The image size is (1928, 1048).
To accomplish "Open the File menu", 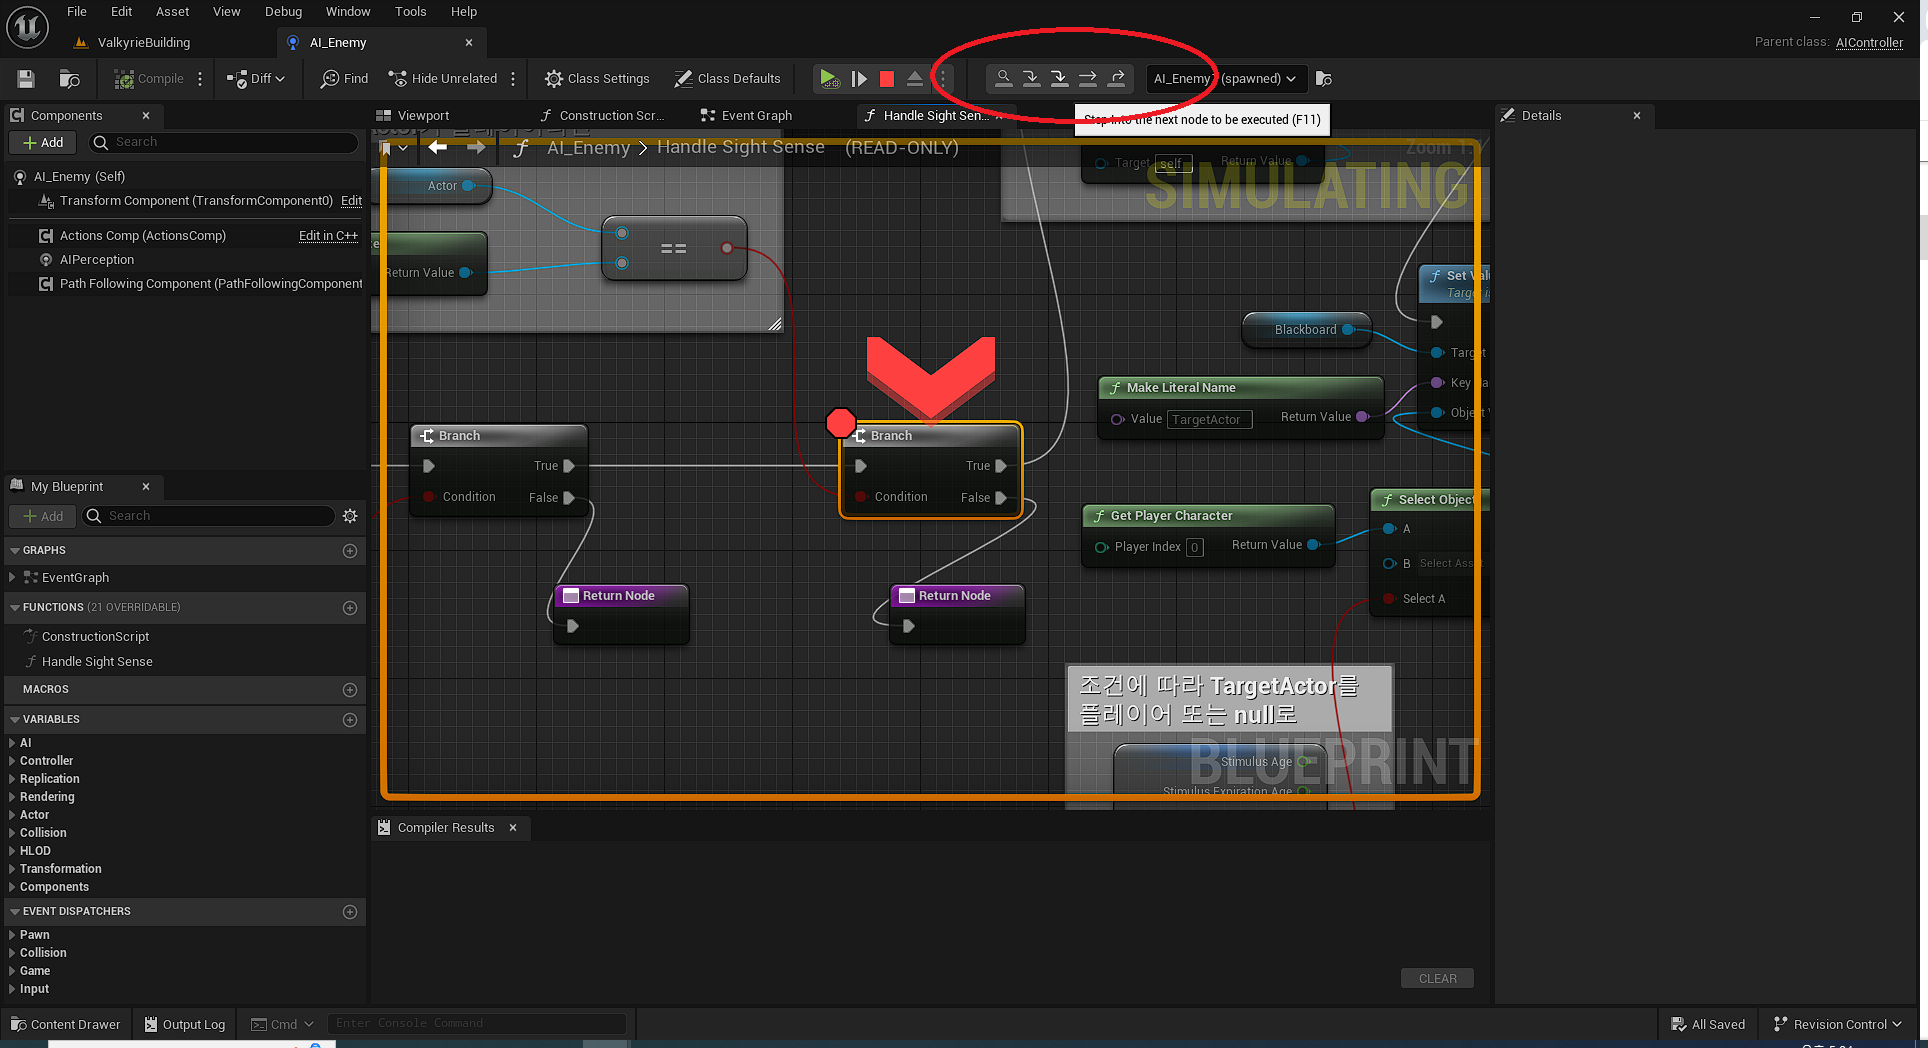I will click(77, 12).
